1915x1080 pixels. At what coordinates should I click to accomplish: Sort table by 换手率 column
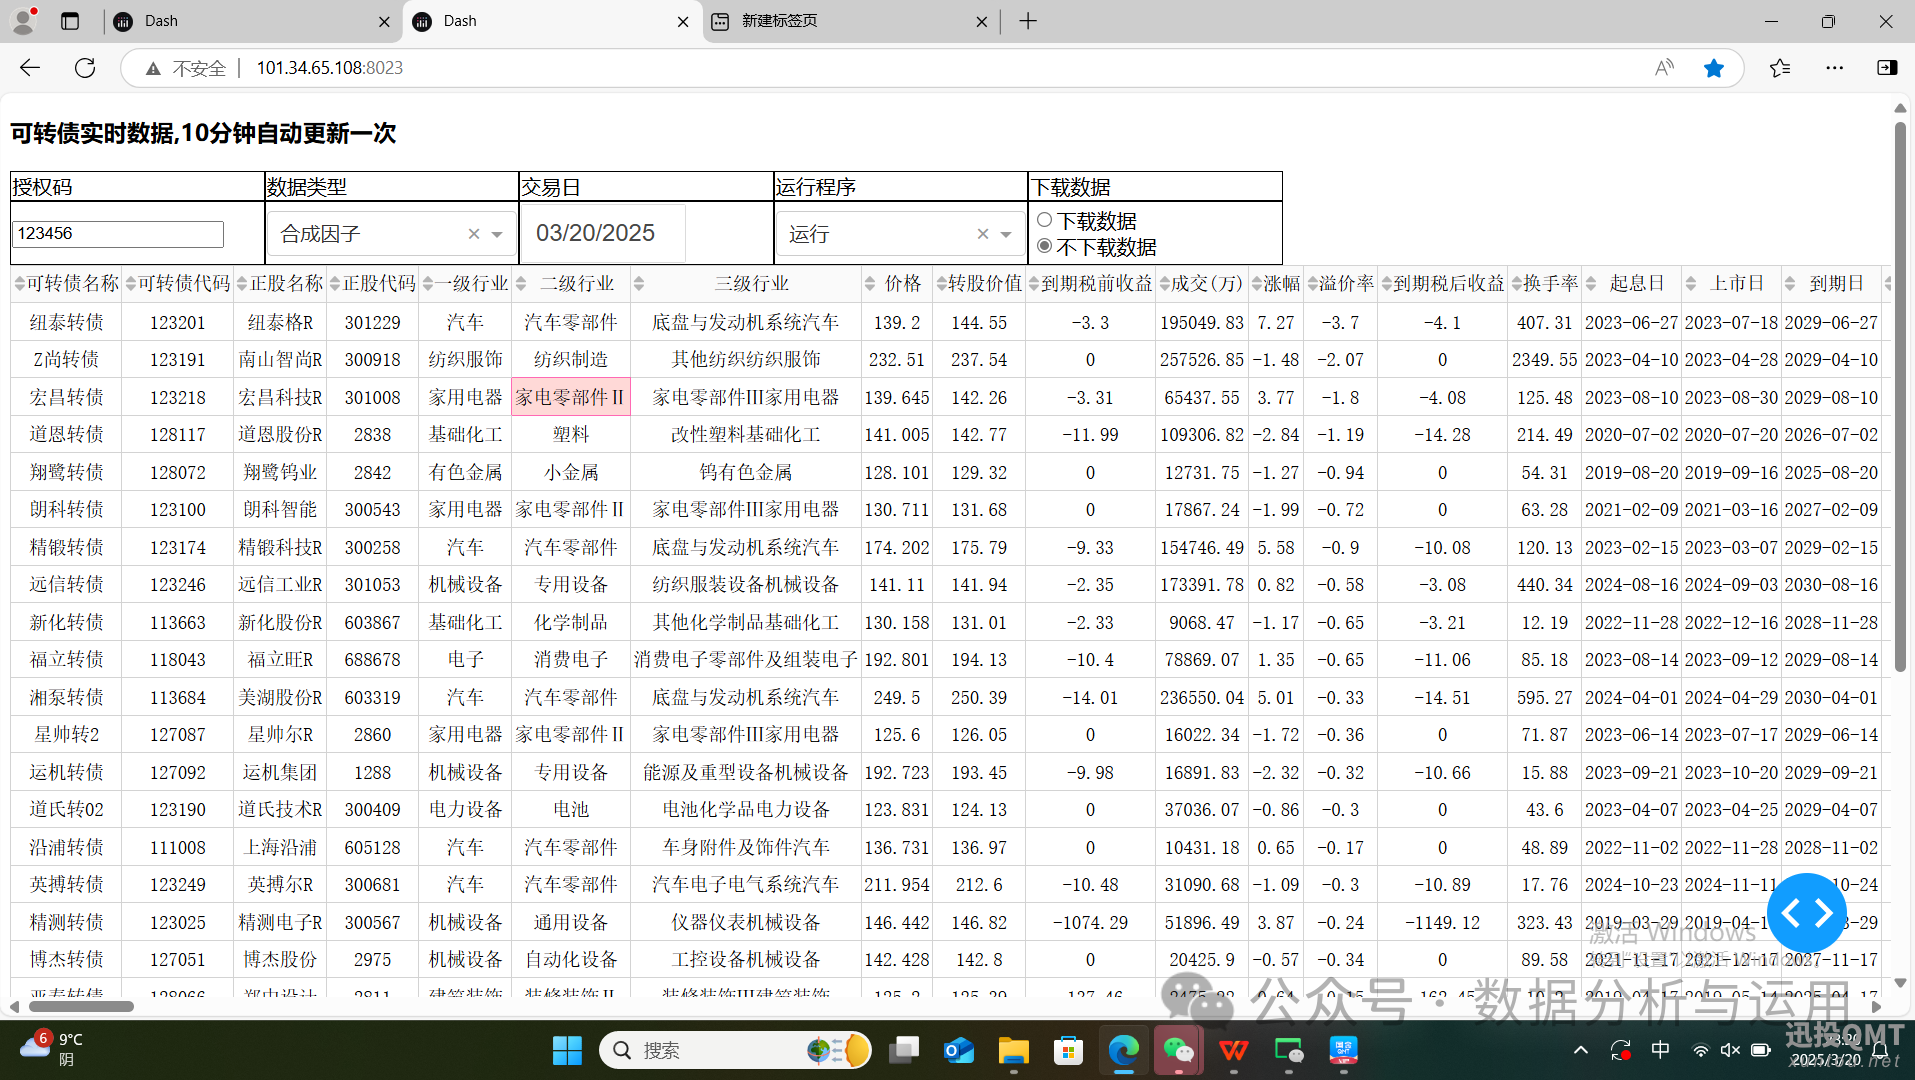coord(1517,285)
